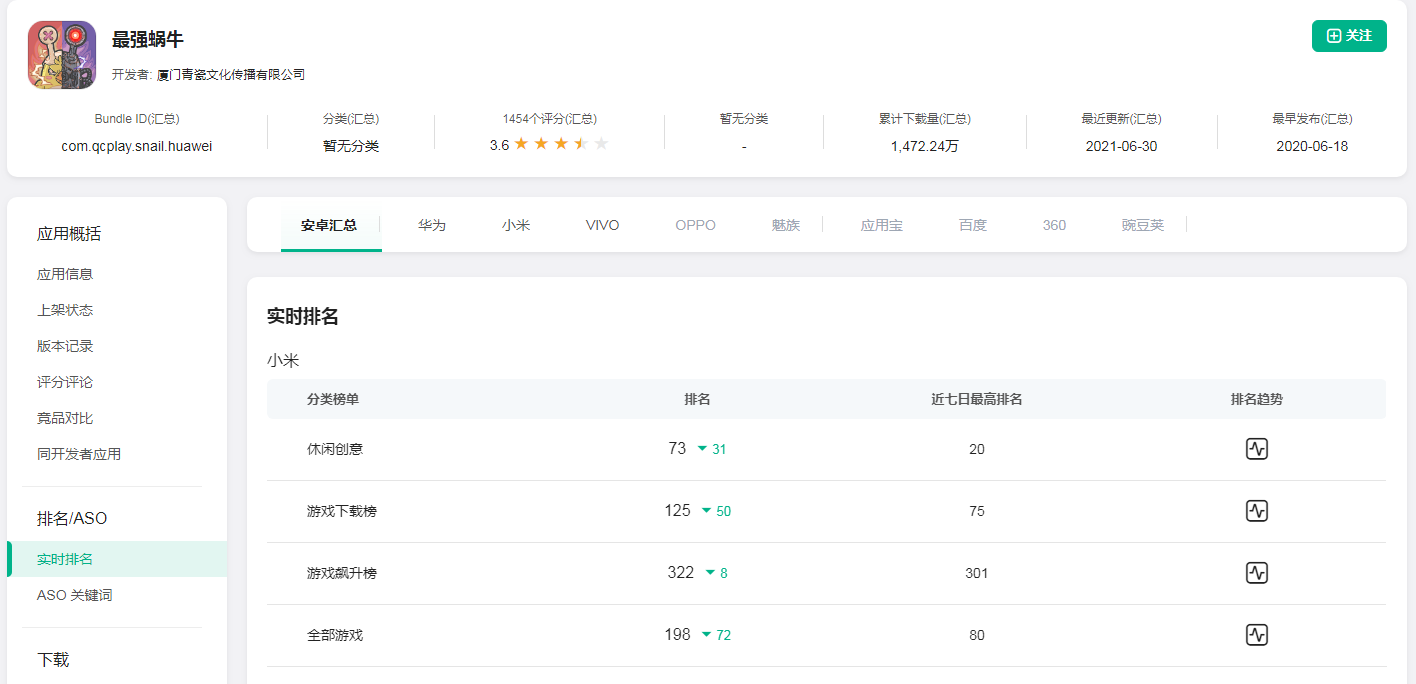Select the 安卓汇总 tab
Viewport: 1416px width, 684px height.
tap(329, 225)
